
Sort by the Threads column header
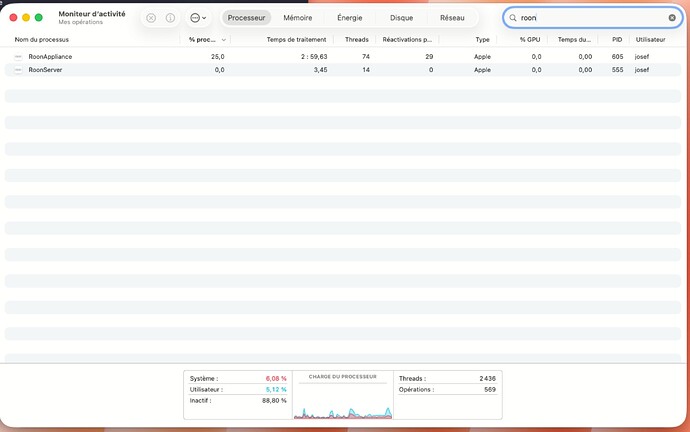(356, 40)
